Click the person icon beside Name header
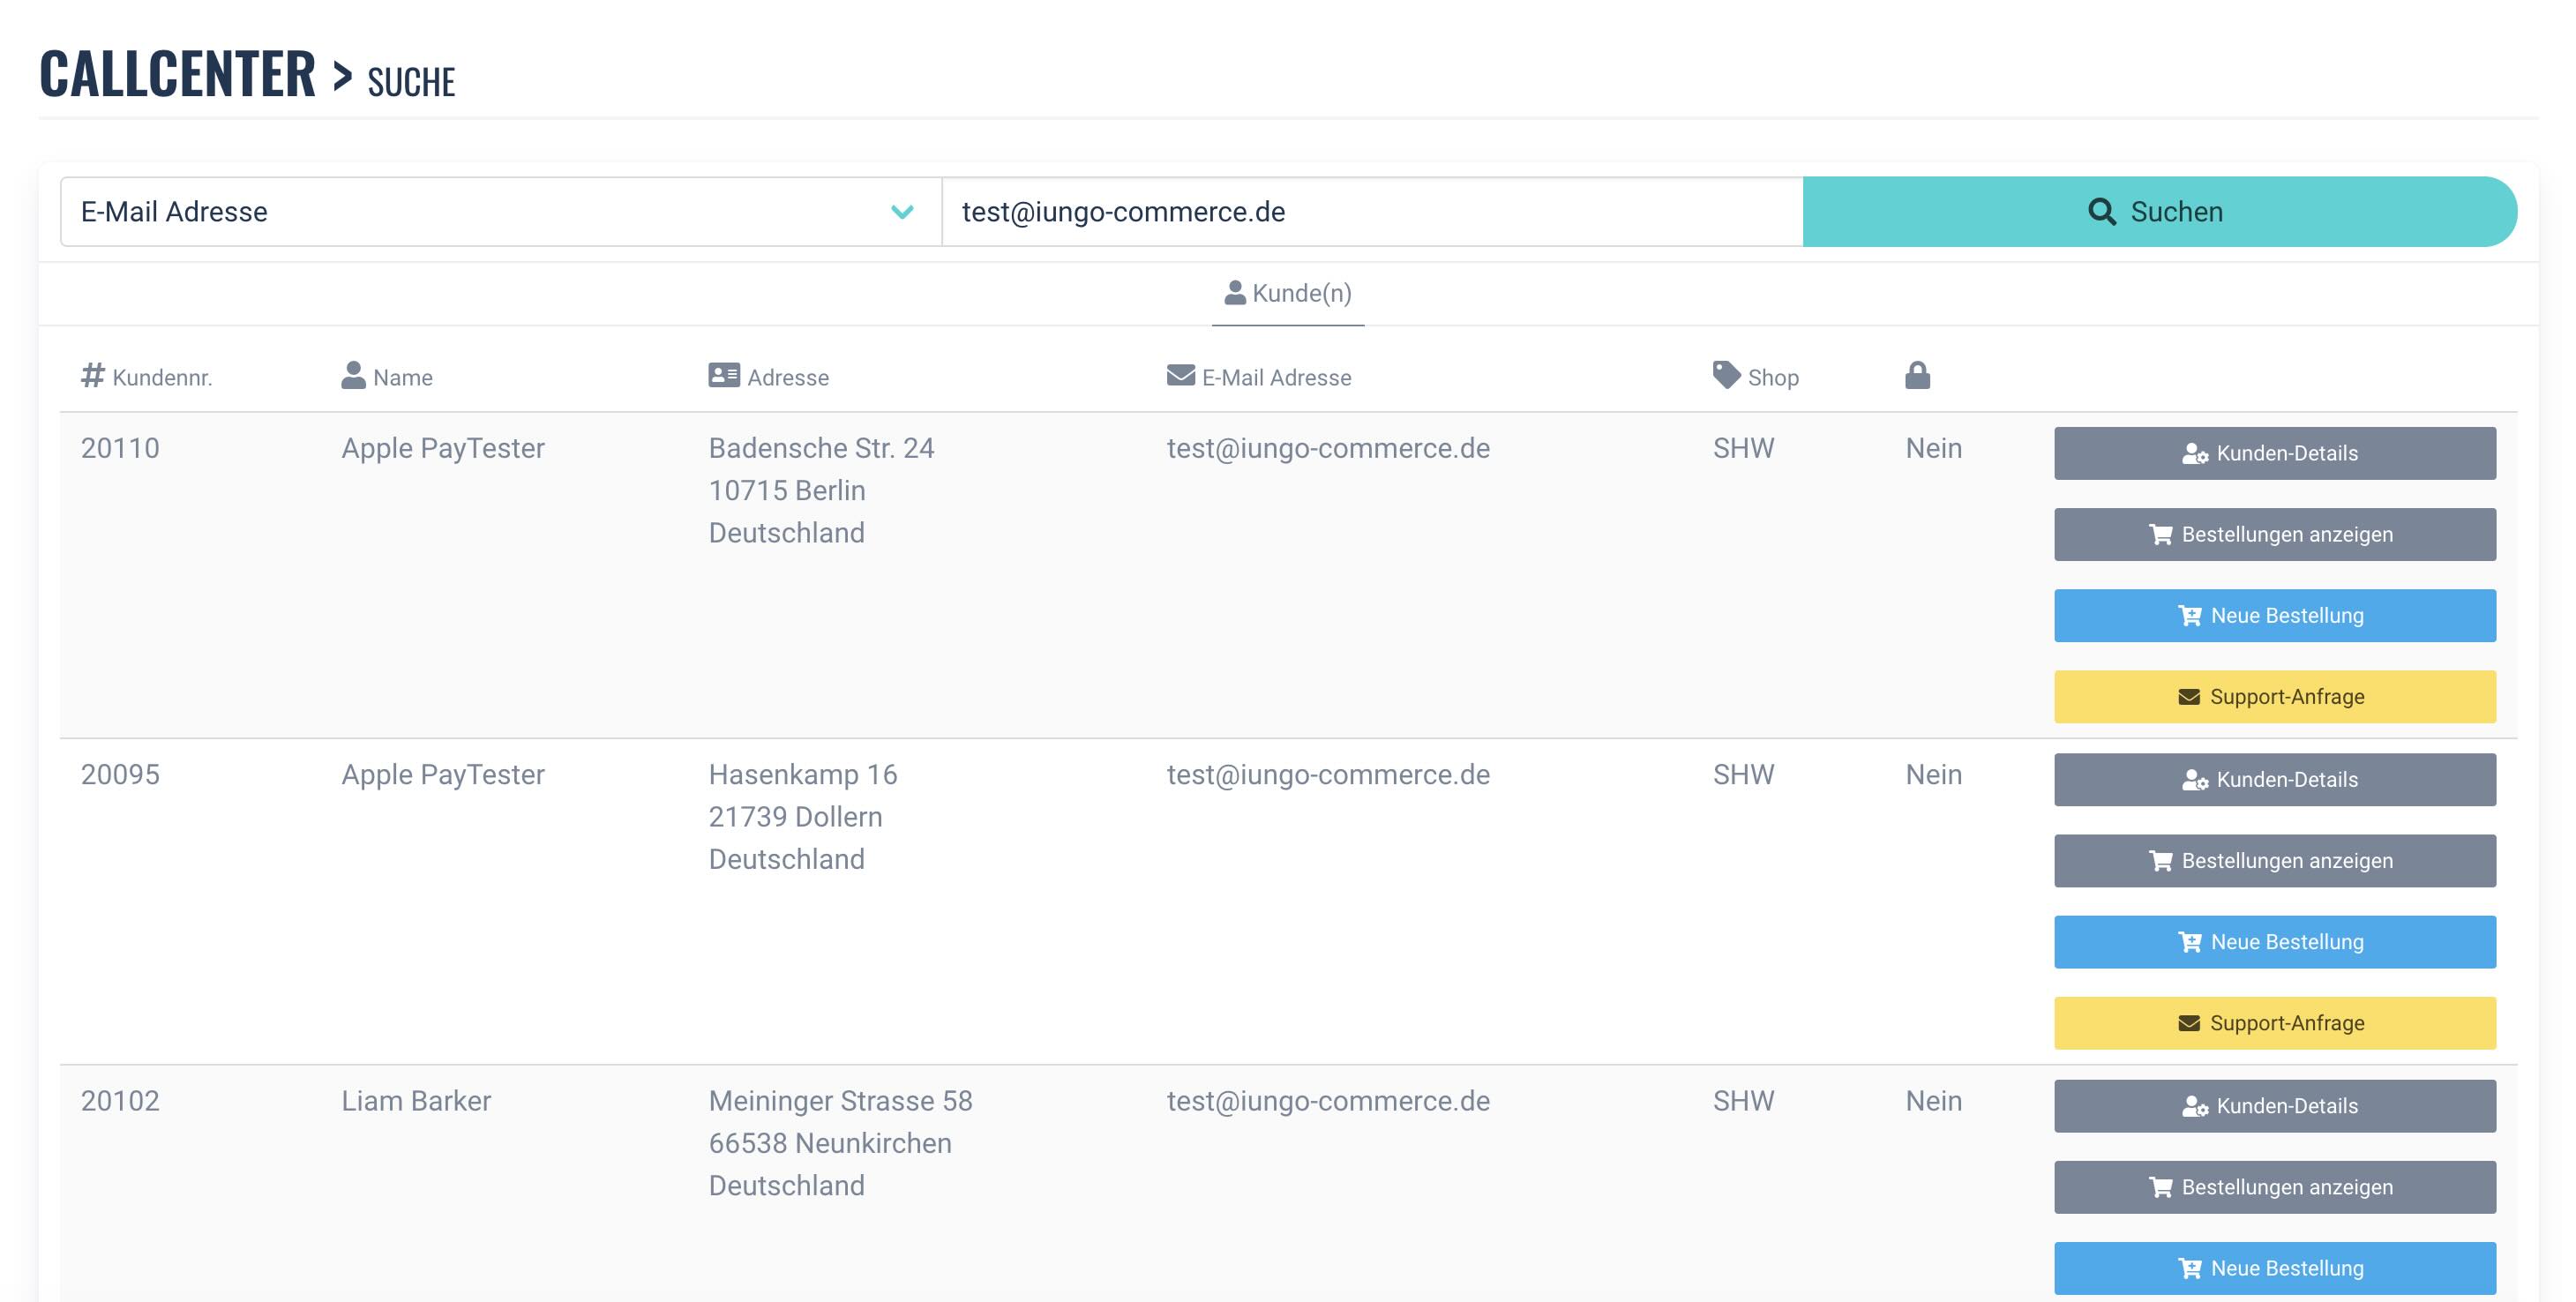The width and height of the screenshot is (2576, 1302). (x=353, y=376)
